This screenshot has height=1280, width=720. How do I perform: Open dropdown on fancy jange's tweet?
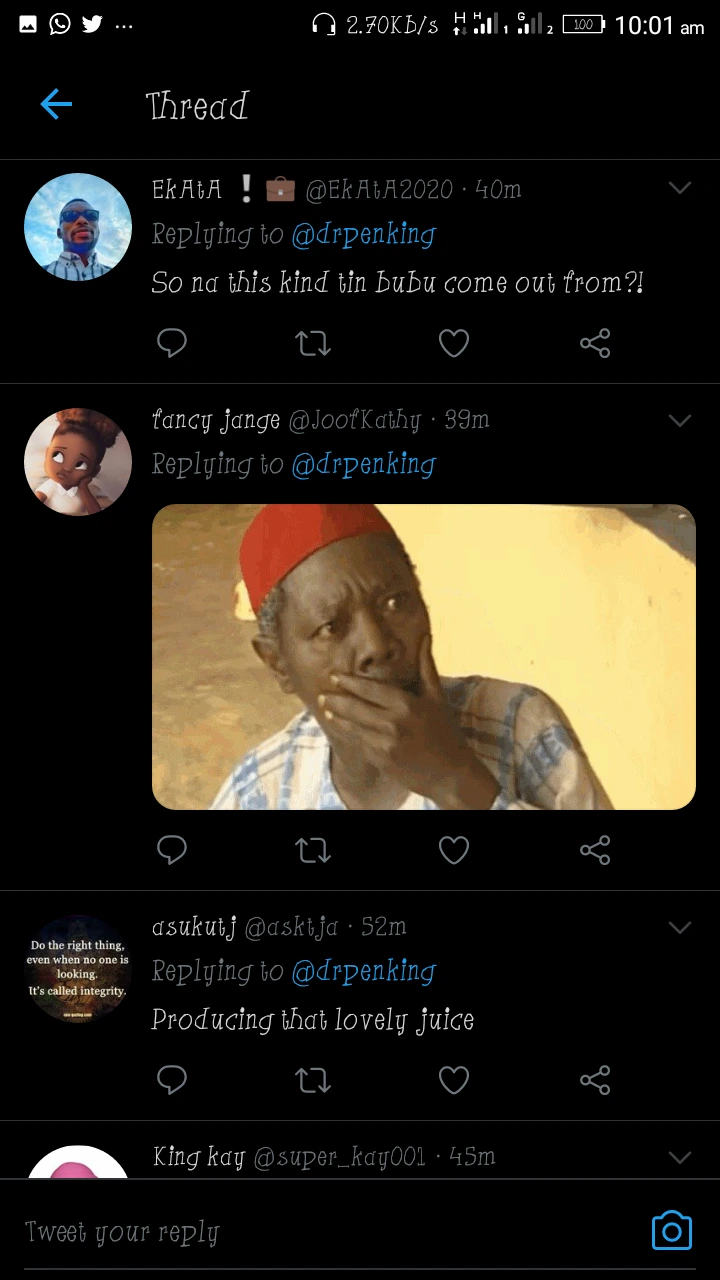tap(680, 420)
